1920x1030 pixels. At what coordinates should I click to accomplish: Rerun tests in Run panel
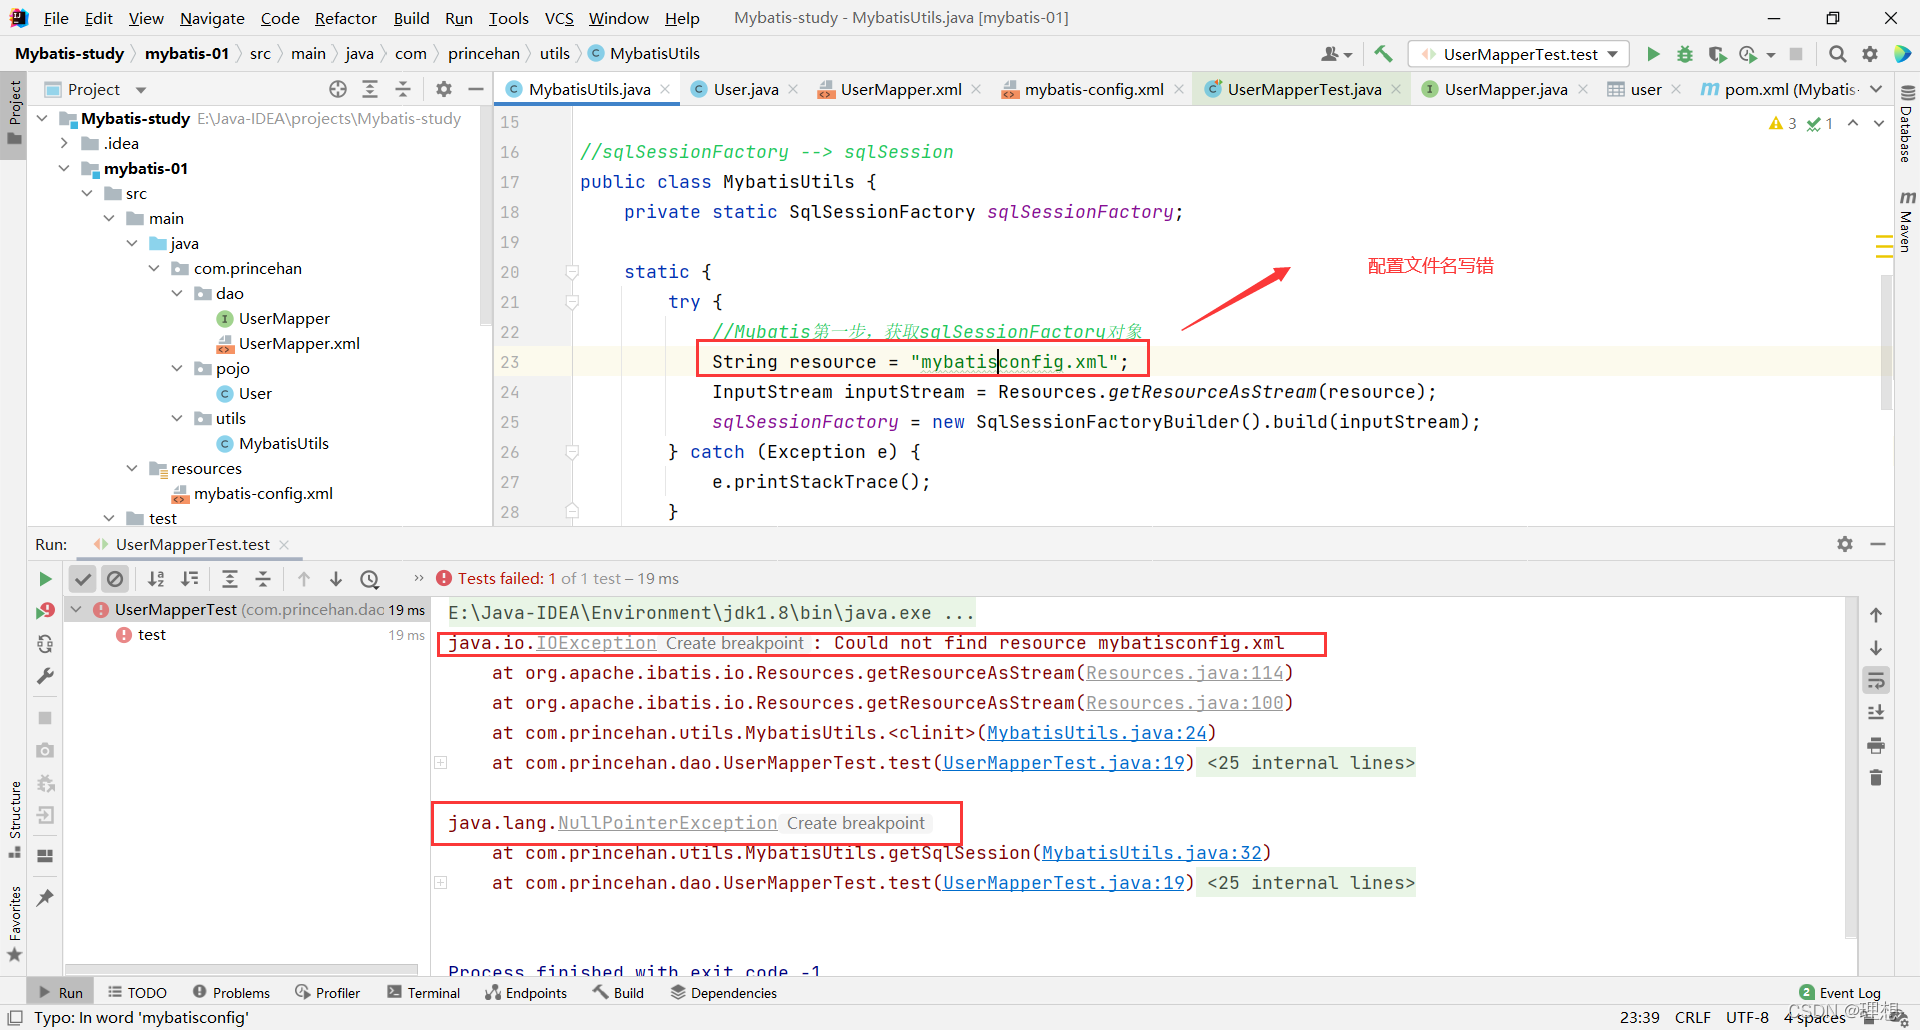[x=45, y=579]
